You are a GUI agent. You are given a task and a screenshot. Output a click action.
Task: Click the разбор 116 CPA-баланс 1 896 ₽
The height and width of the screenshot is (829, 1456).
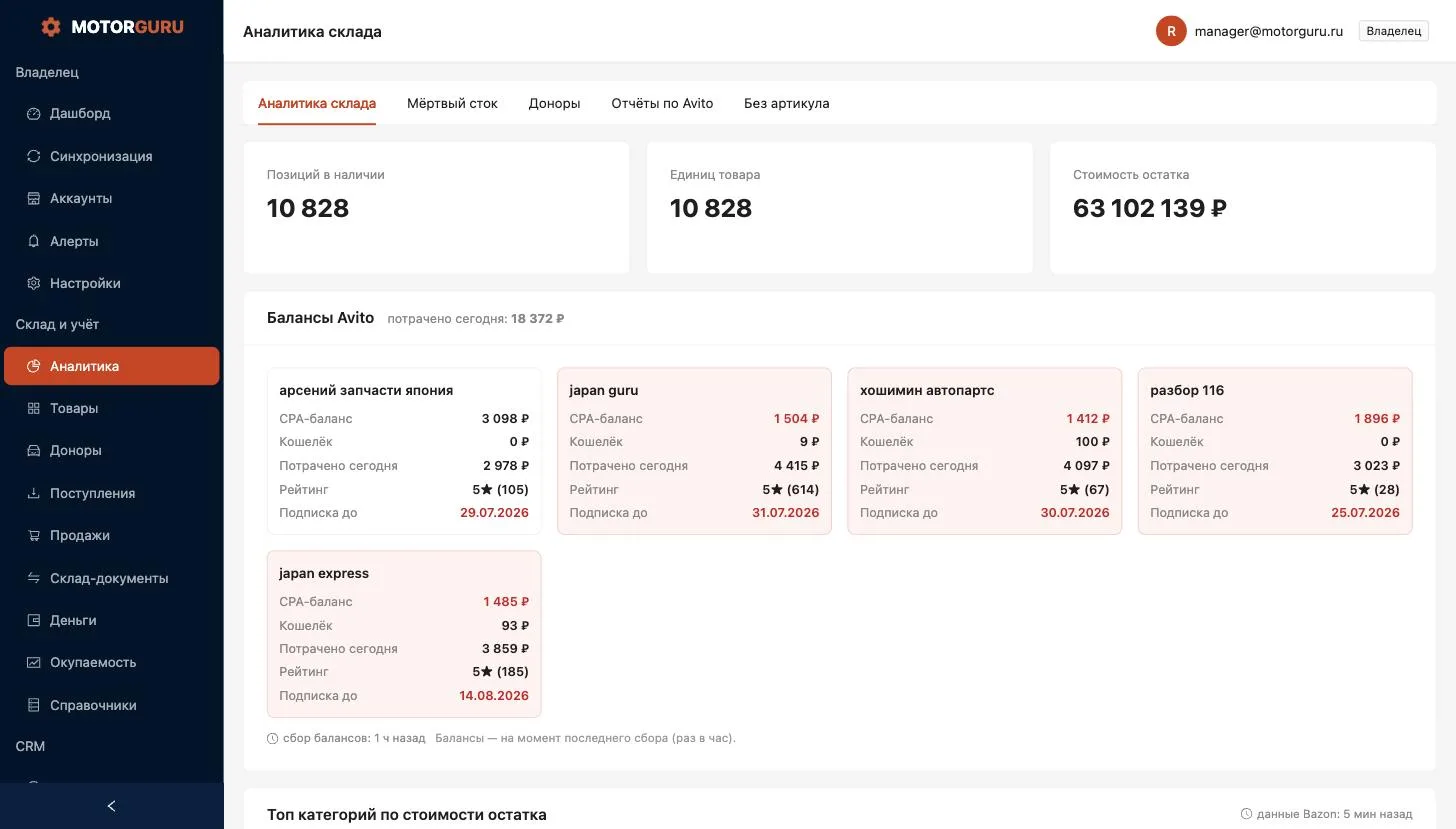pos(1377,419)
